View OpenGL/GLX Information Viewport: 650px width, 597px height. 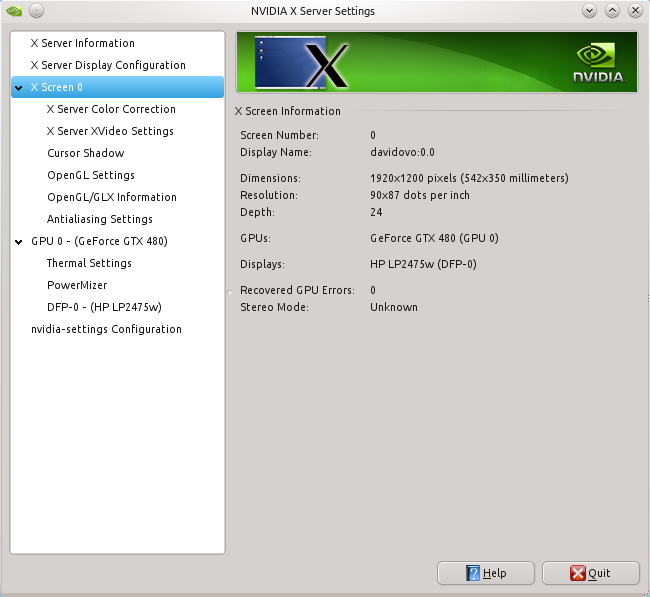coord(112,197)
